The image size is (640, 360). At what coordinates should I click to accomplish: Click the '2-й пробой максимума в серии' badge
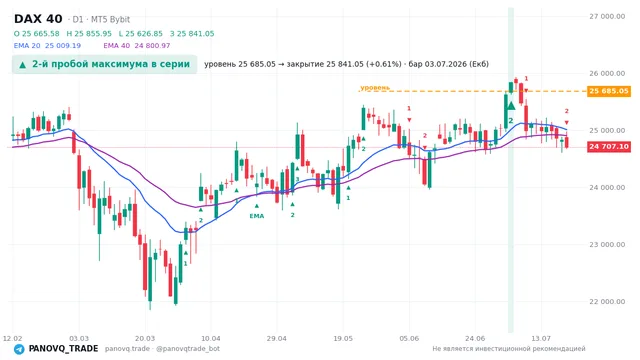(104, 64)
